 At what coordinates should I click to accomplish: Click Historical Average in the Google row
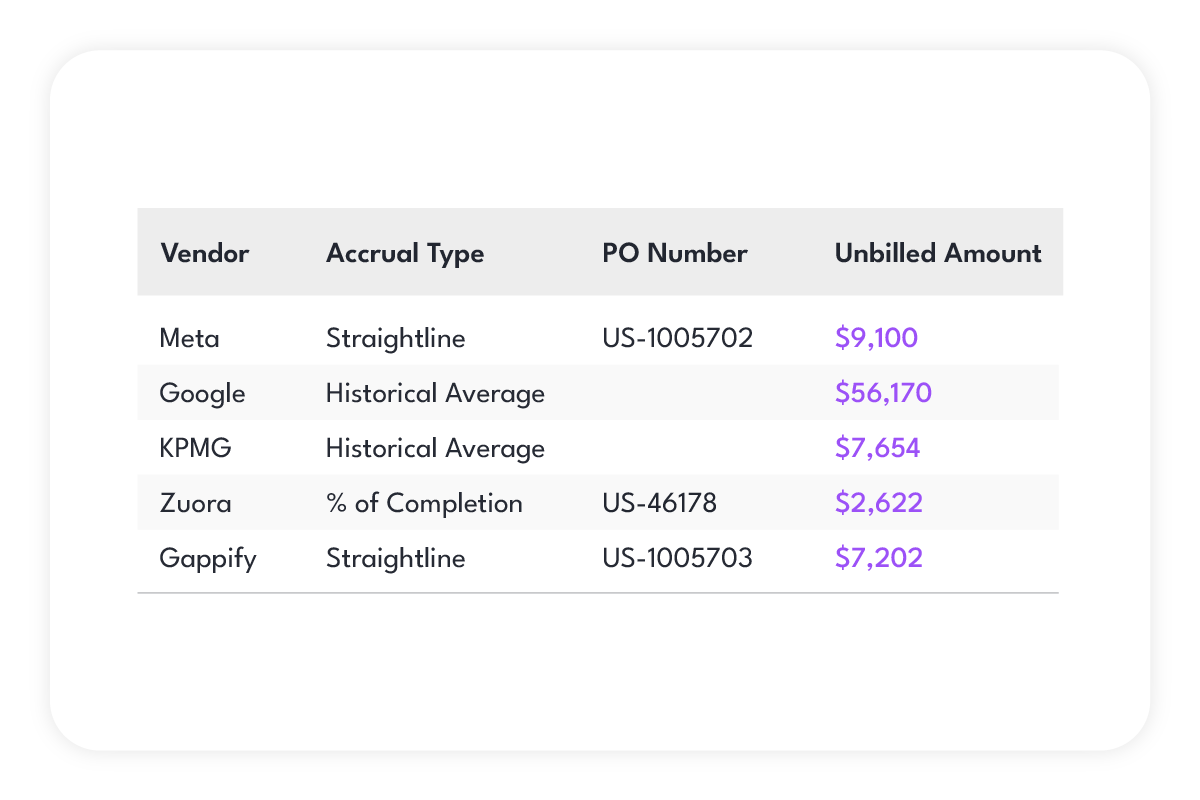click(x=435, y=394)
